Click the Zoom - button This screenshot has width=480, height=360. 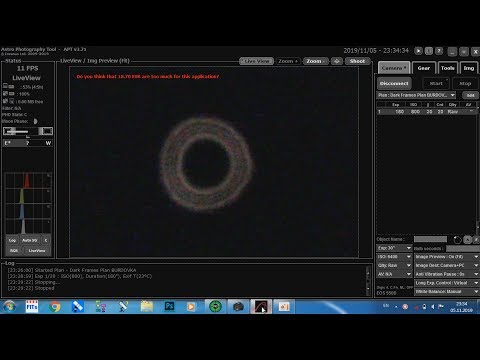[316, 61]
